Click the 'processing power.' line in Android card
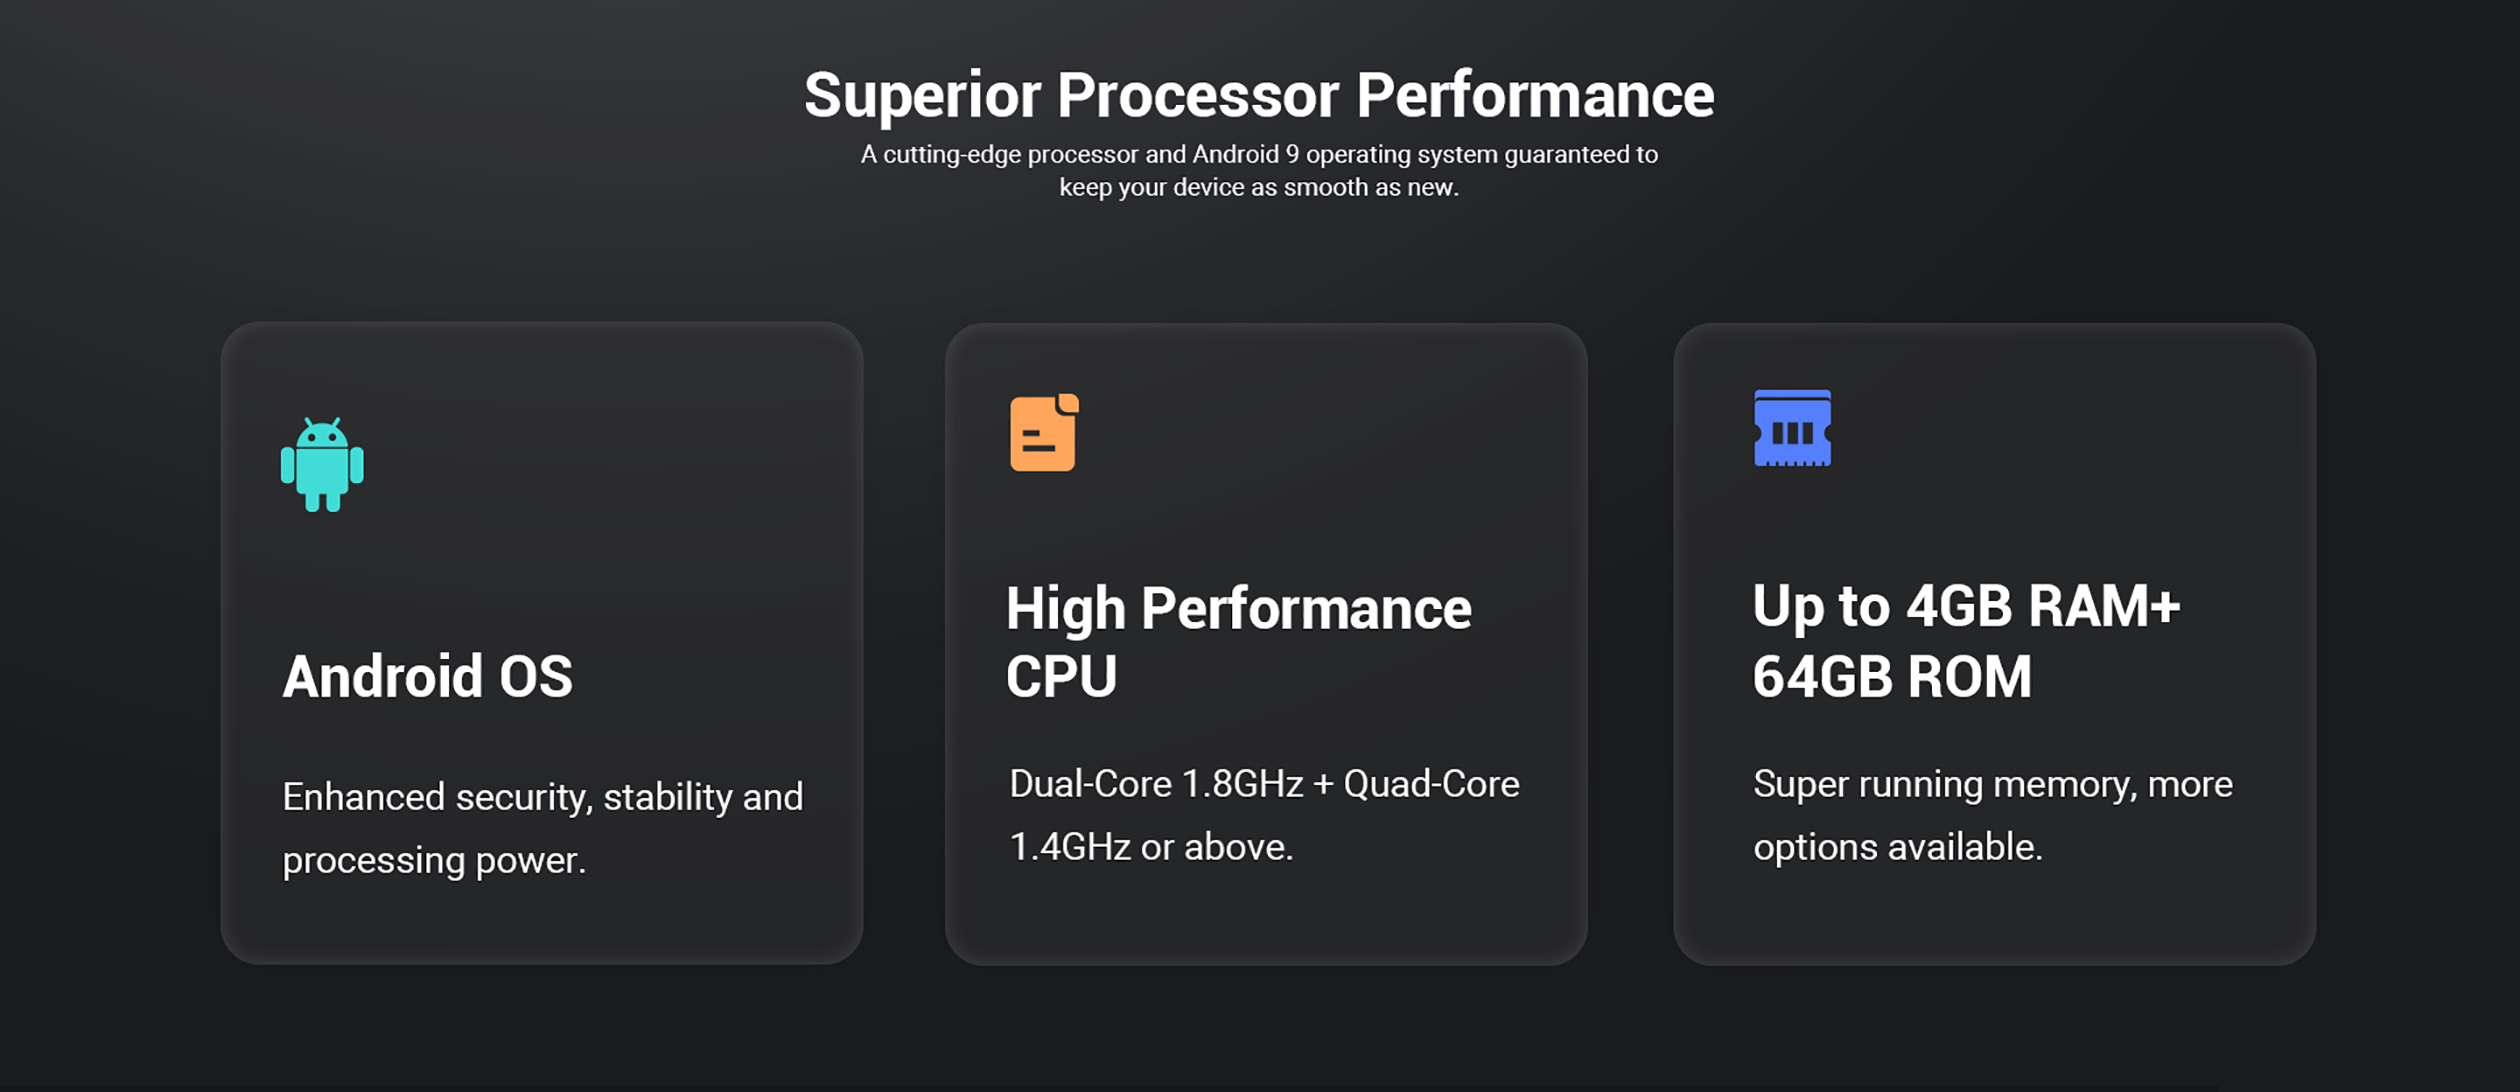 pos(434,861)
